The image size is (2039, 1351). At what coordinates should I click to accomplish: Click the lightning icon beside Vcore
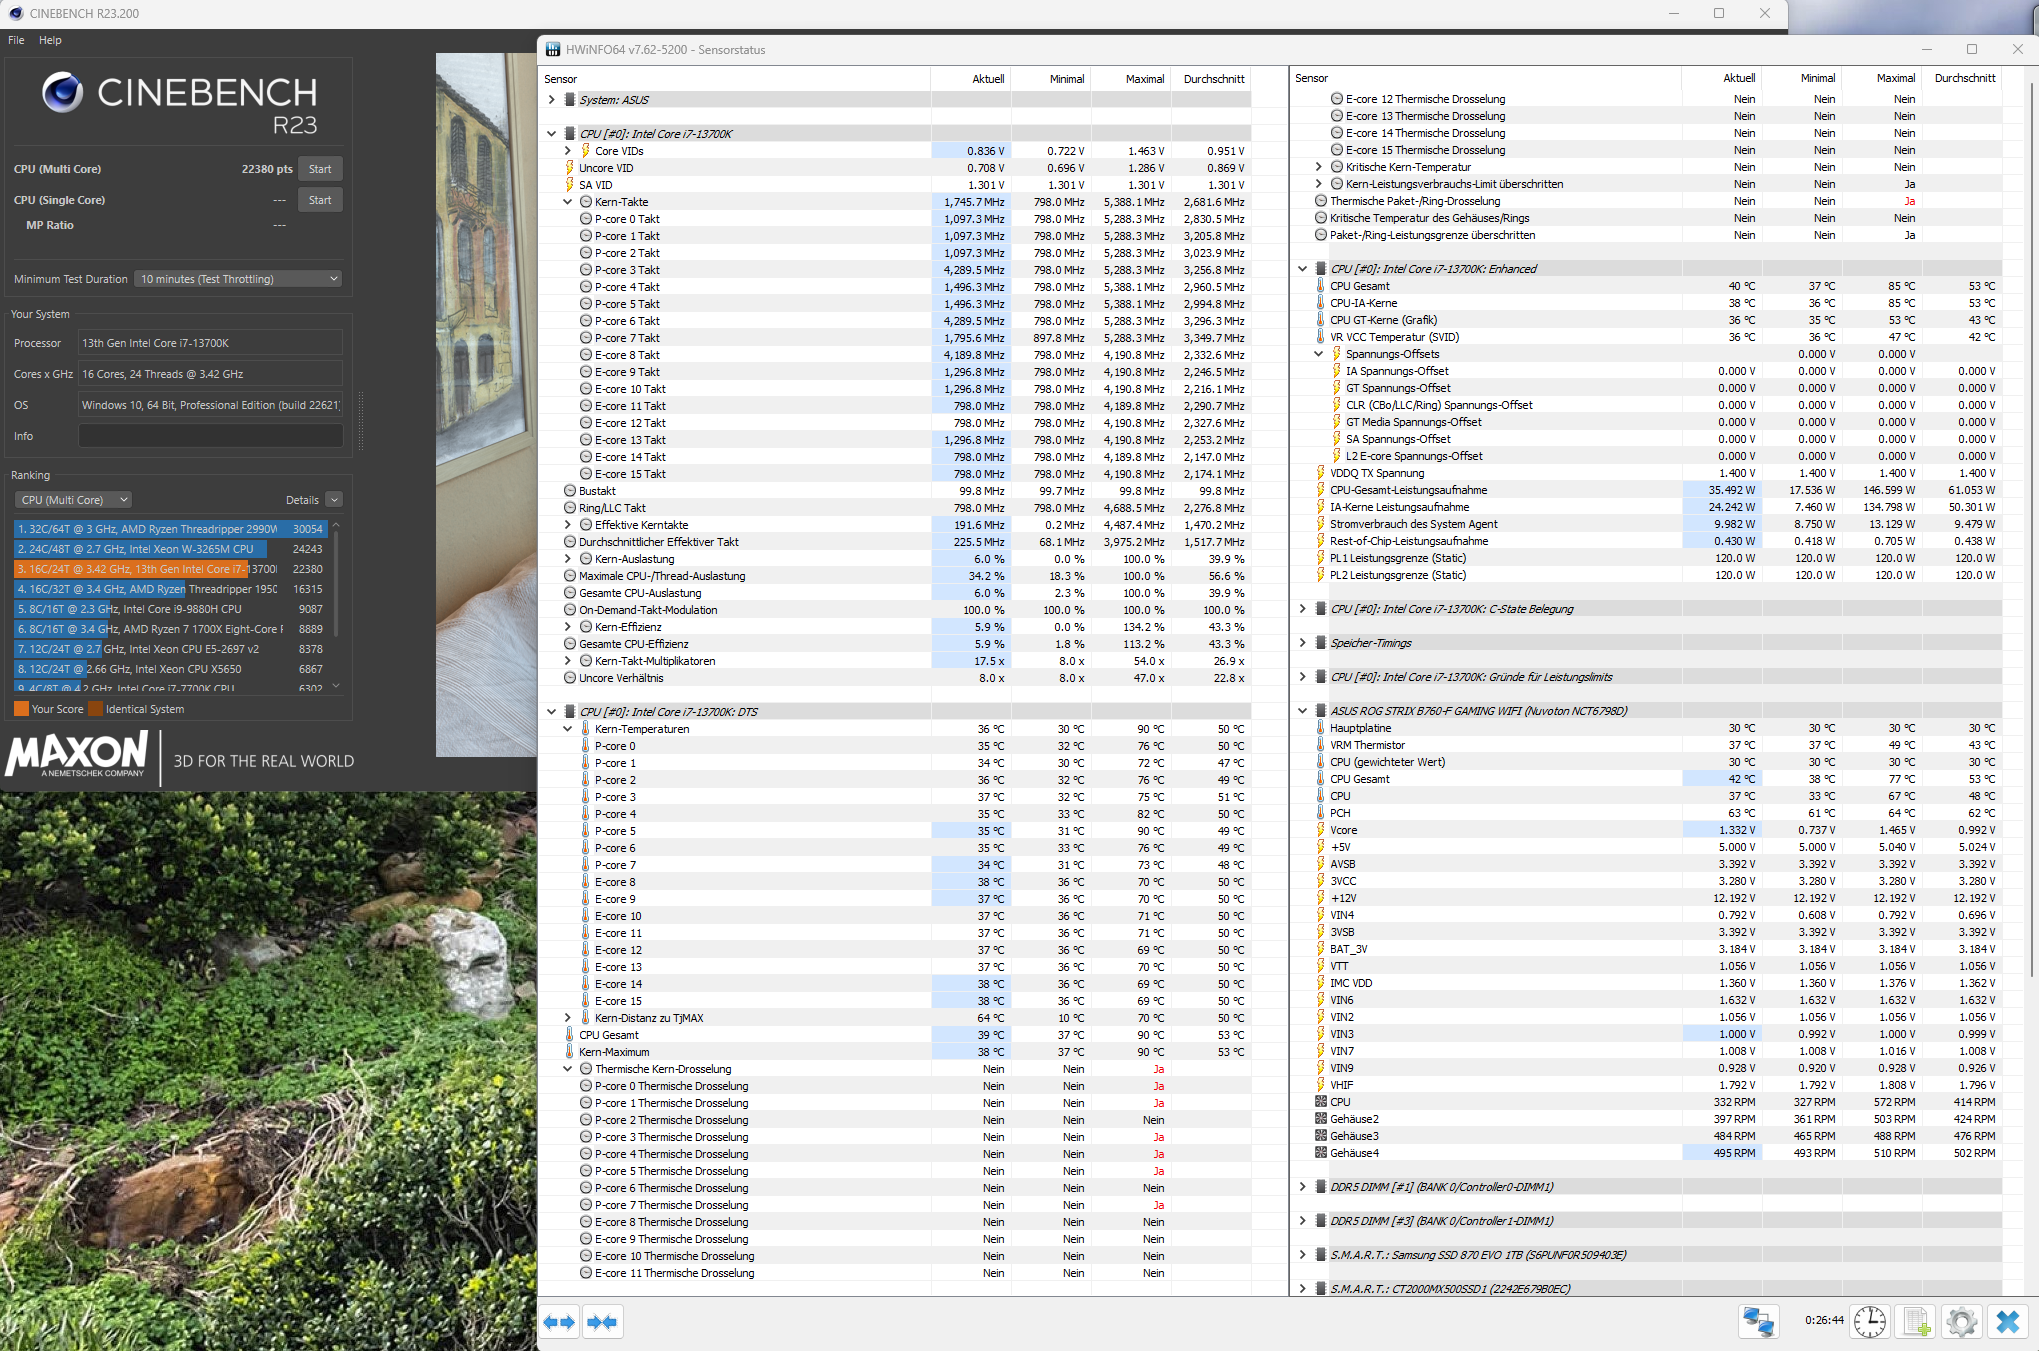click(x=1321, y=830)
